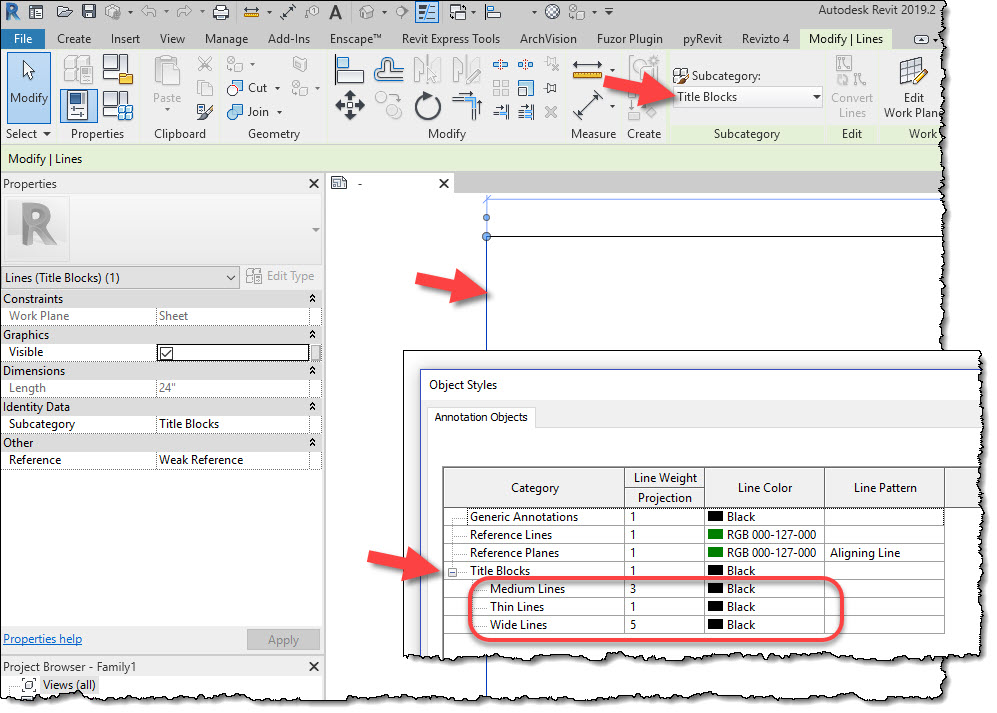This screenshot has width=997, height=713.
Task: Open the pyRevit ribbon tab
Action: 702,39
